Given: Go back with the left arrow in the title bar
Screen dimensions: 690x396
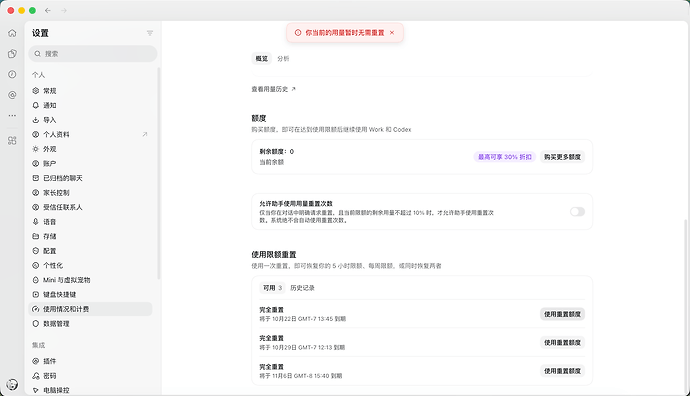Looking at the screenshot, I should tap(48, 11).
